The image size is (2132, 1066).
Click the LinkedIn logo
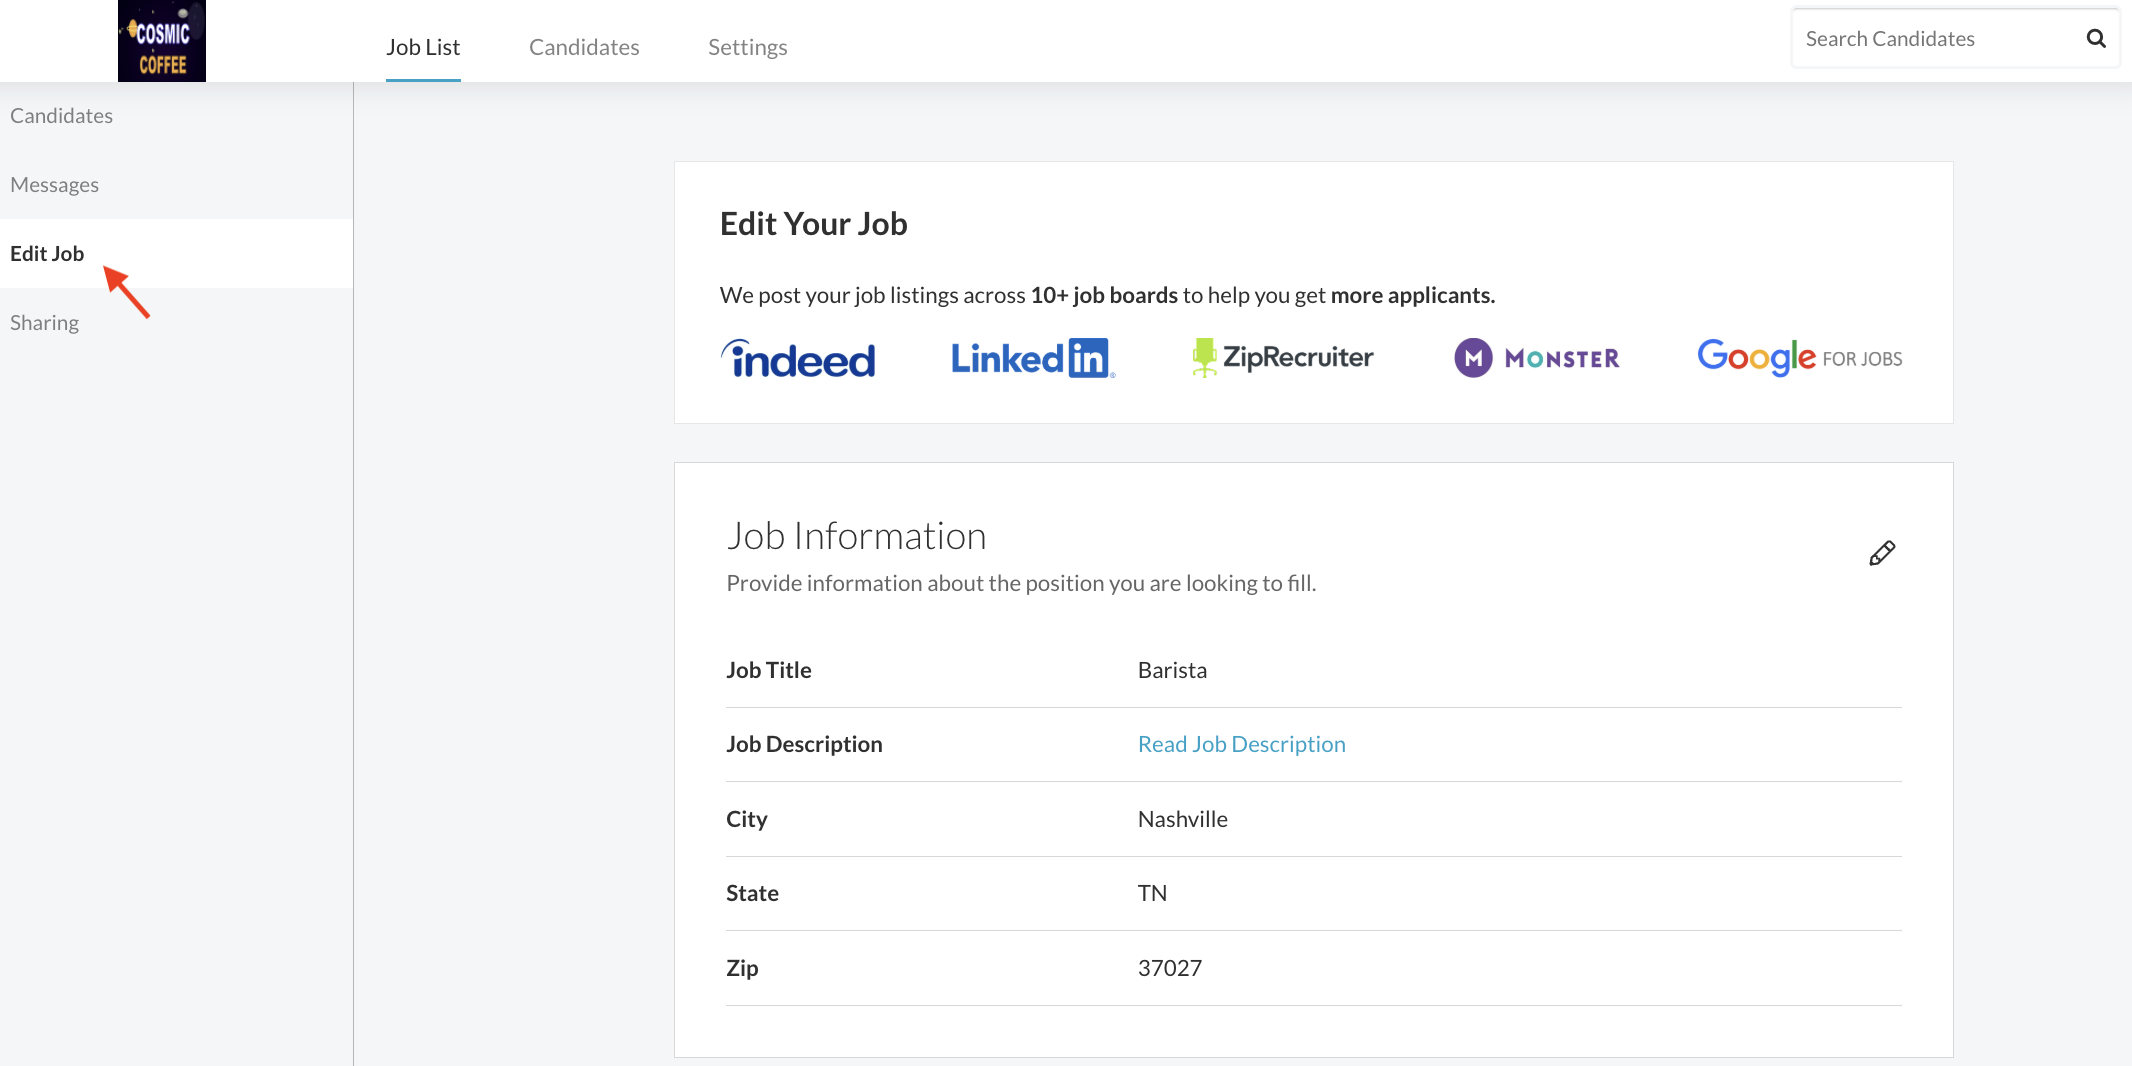coord(1033,358)
